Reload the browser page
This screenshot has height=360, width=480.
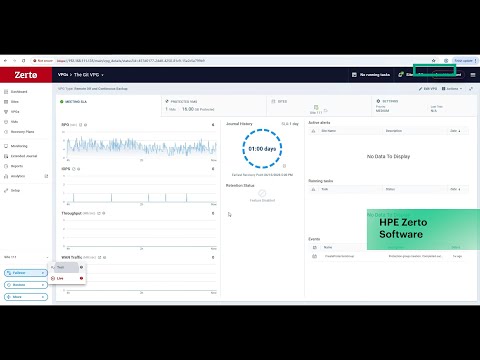(x=23, y=61)
